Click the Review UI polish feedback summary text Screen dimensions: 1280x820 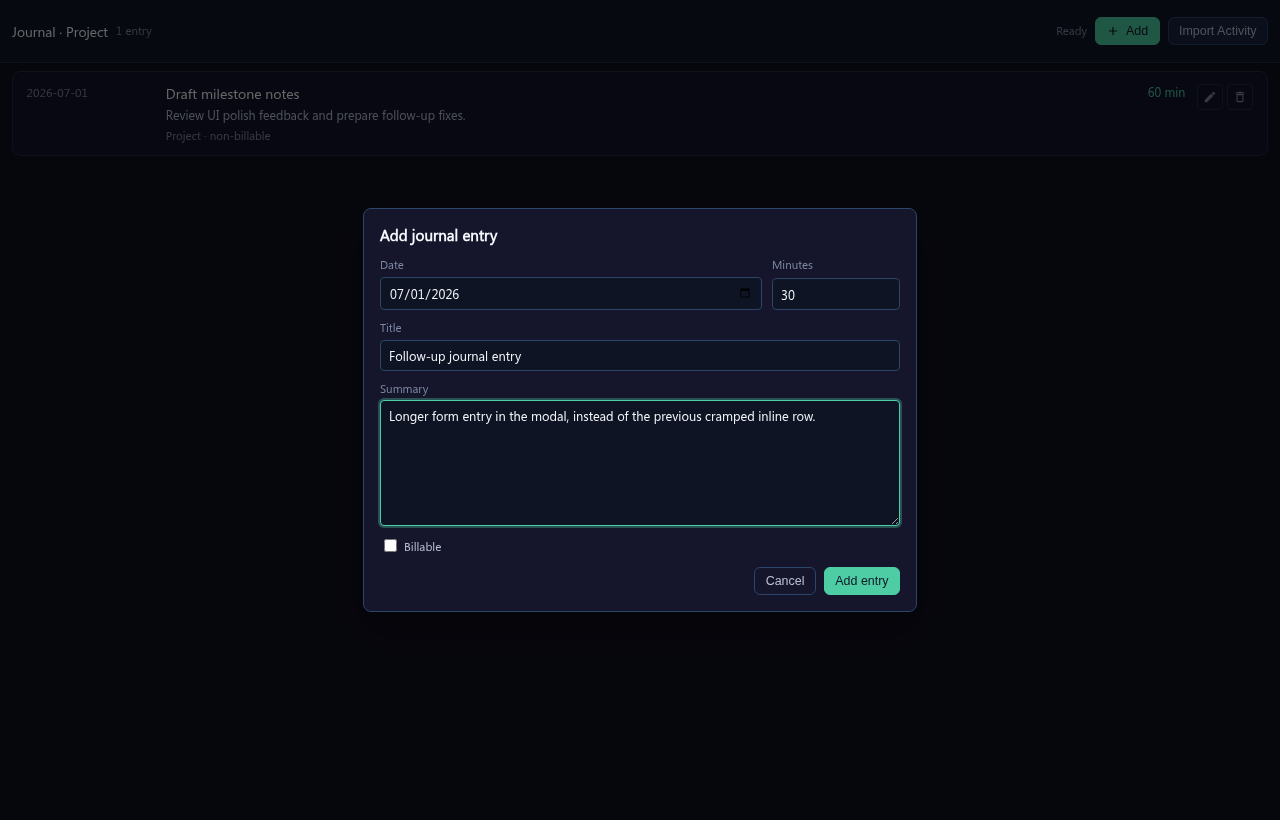(316, 115)
